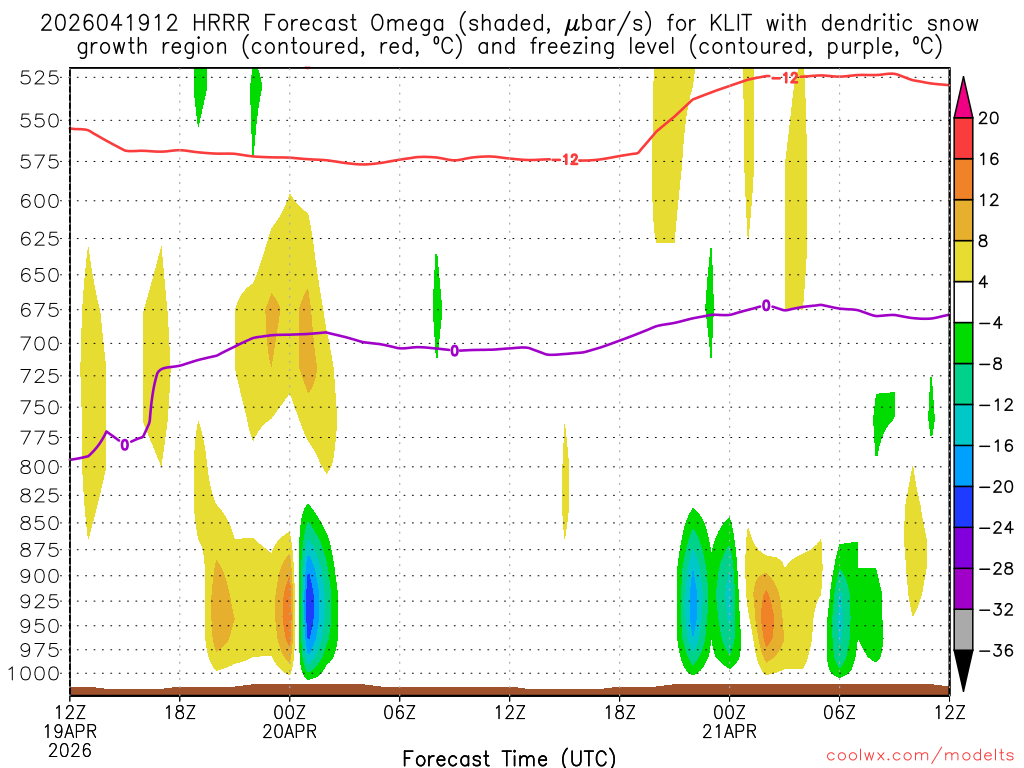Image resolution: width=1024 pixels, height=768 pixels.
Task: Click the 625 pressure level label
Action: coord(40,239)
